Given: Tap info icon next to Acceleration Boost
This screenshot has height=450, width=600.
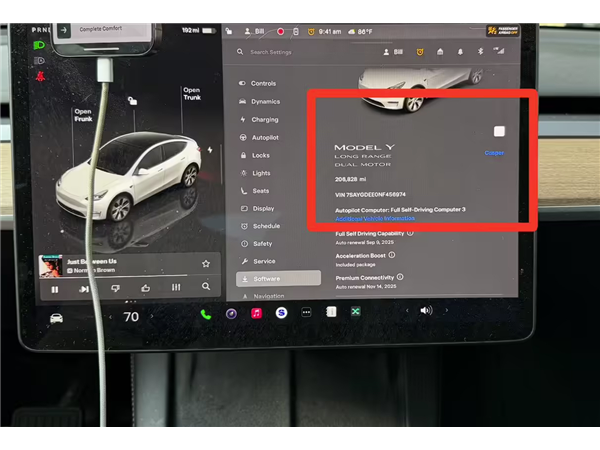Looking at the screenshot, I should pos(392,255).
